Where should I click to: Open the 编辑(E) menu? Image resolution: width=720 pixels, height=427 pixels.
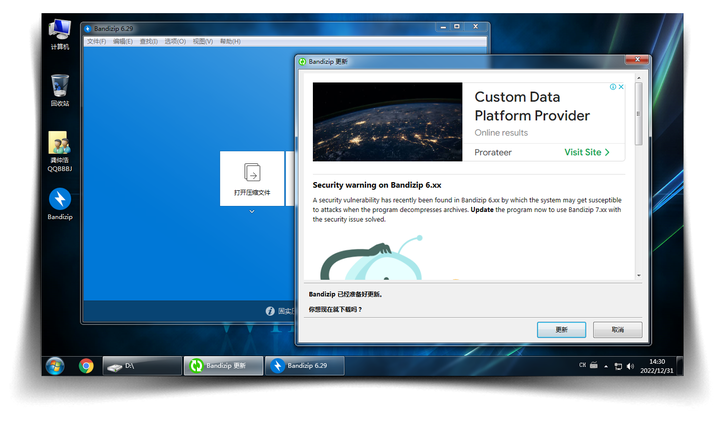click(x=123, y=41)
